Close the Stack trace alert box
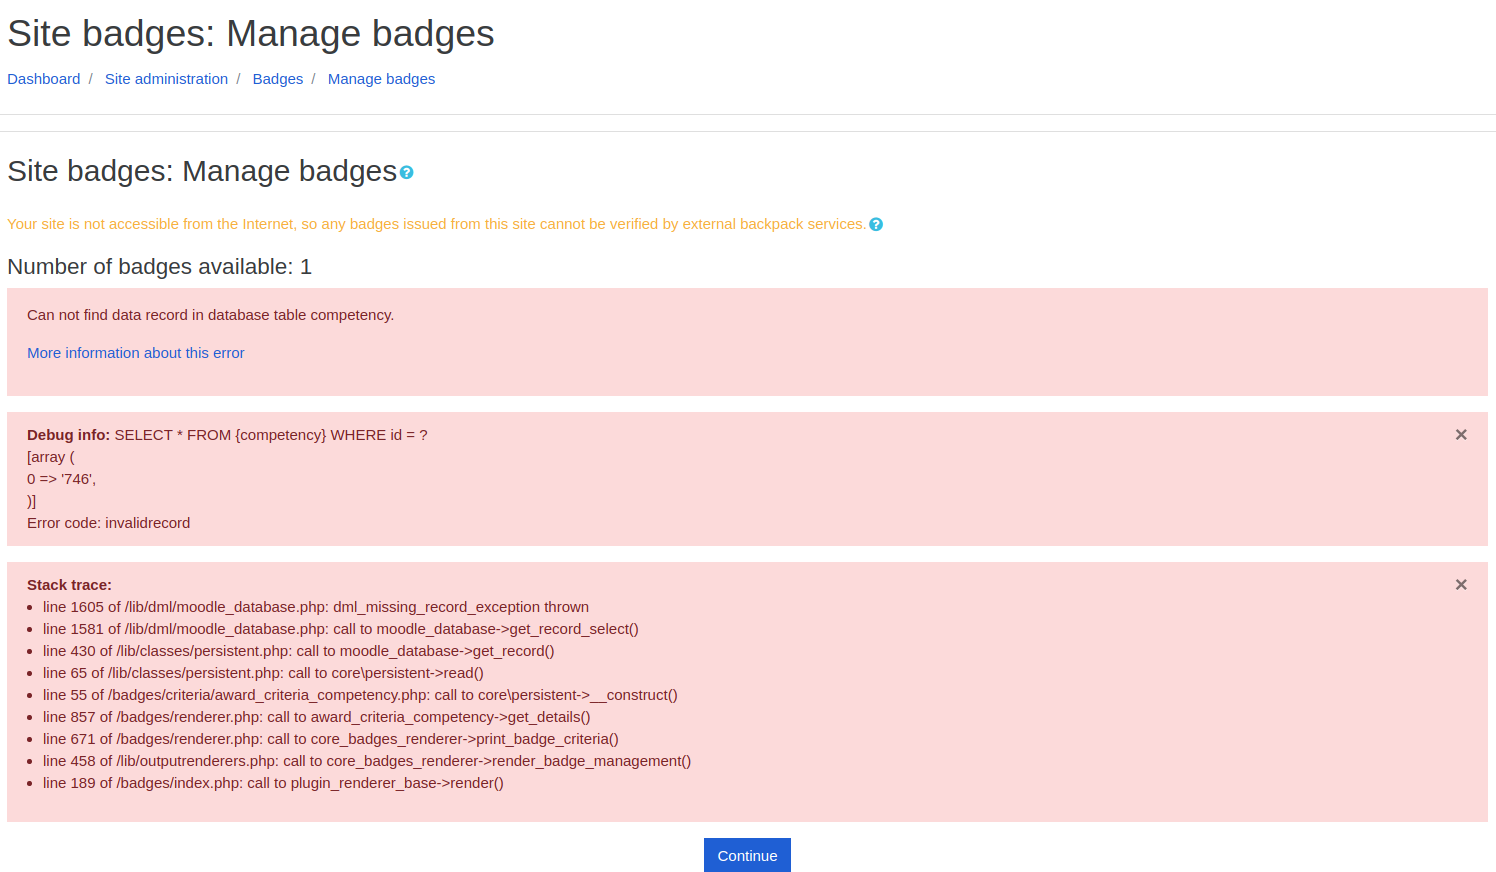This screenshot has height=872, width=1496. coord(1461,585)
